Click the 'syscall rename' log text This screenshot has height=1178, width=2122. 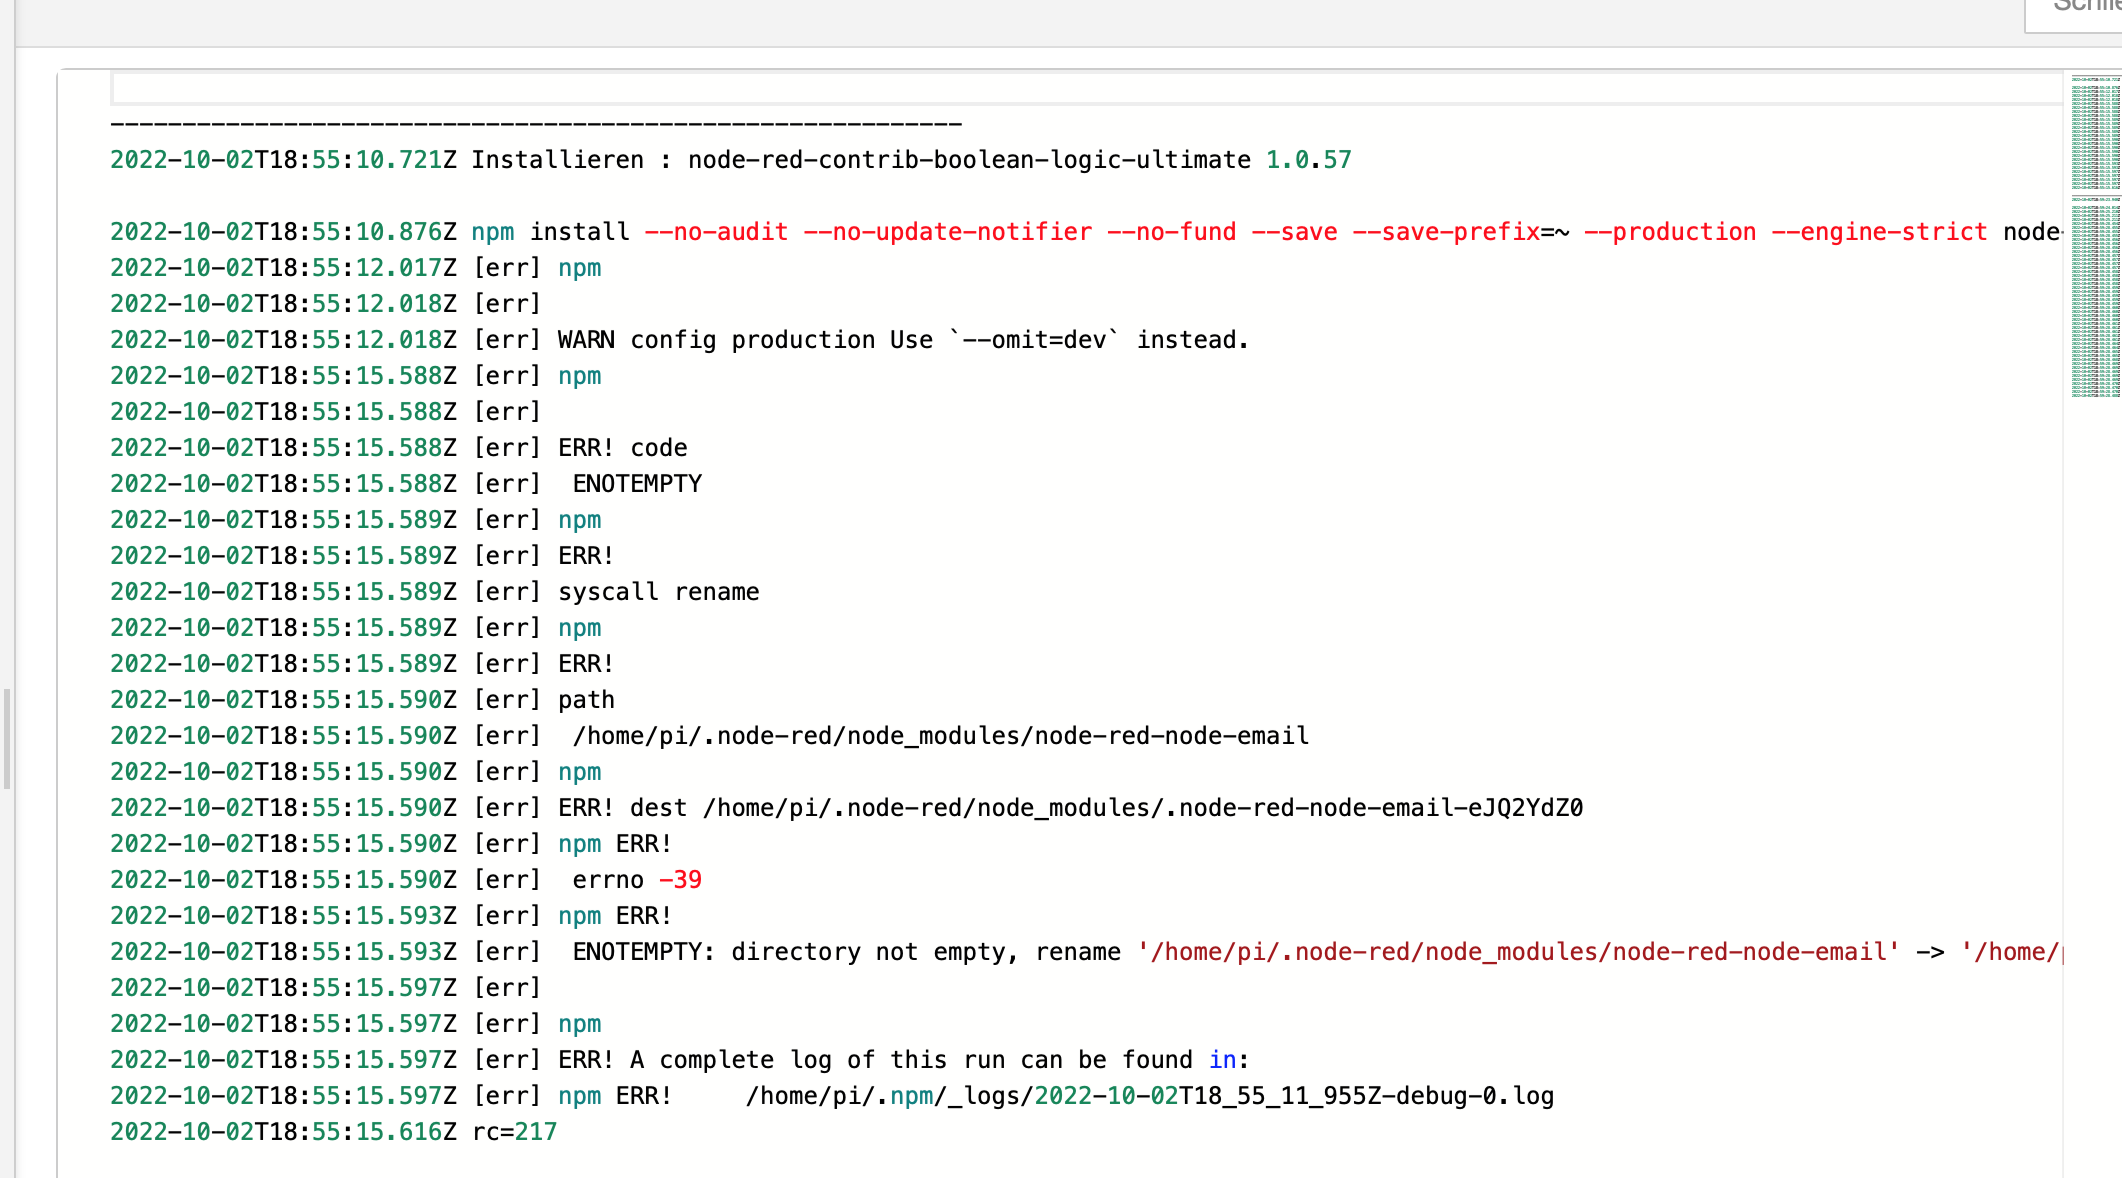click(x=658, y=592)
